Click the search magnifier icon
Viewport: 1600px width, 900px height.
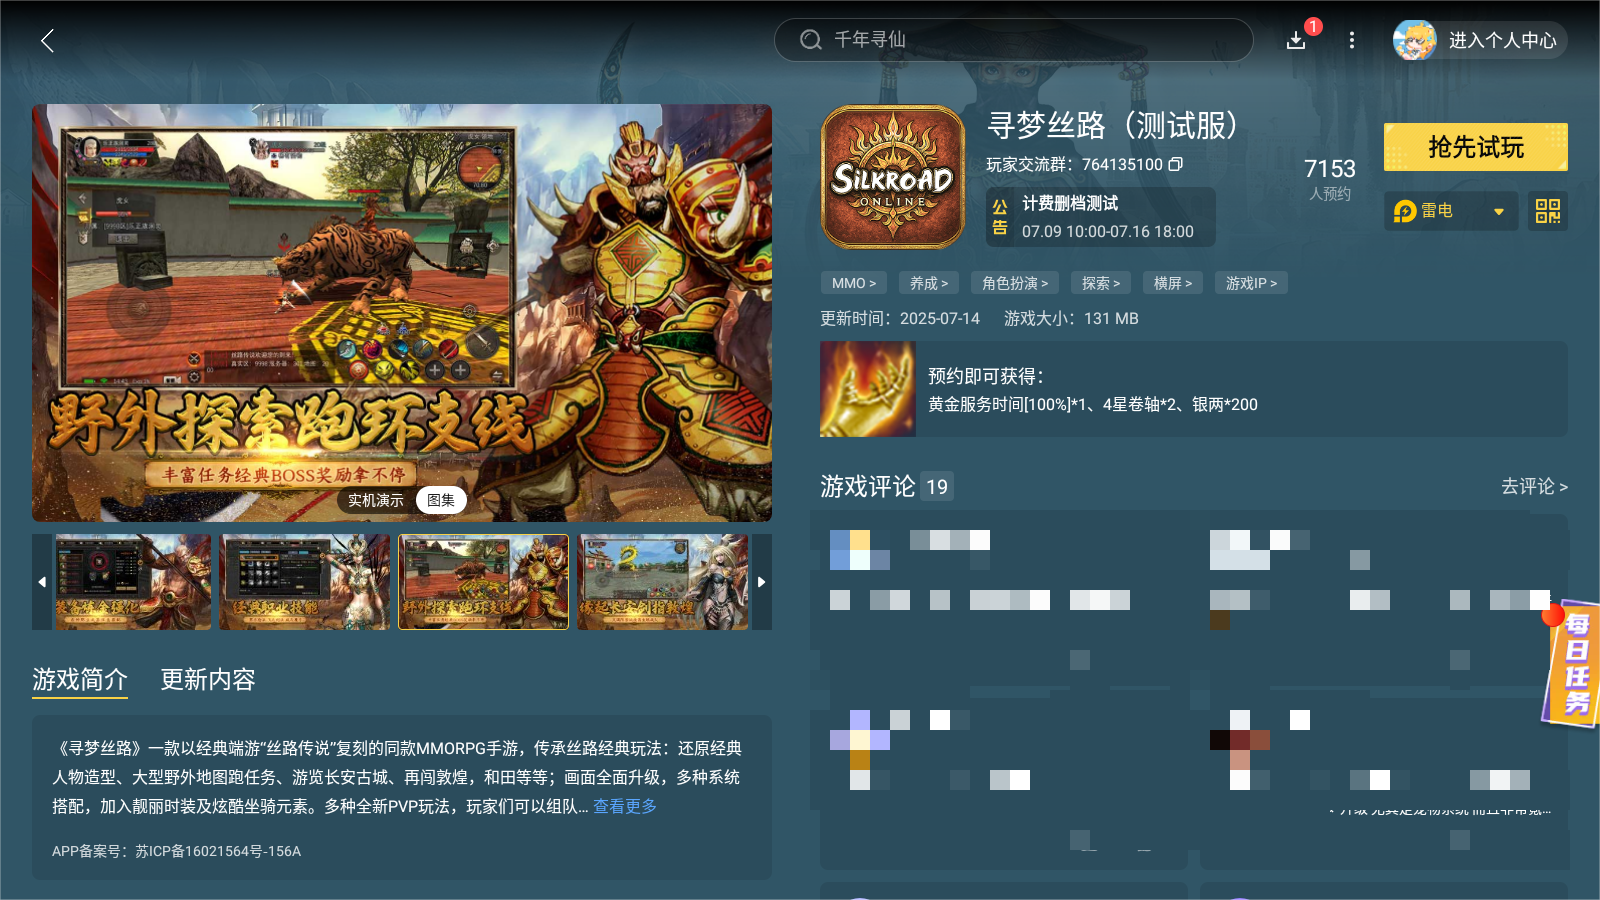tap(809, 40)
